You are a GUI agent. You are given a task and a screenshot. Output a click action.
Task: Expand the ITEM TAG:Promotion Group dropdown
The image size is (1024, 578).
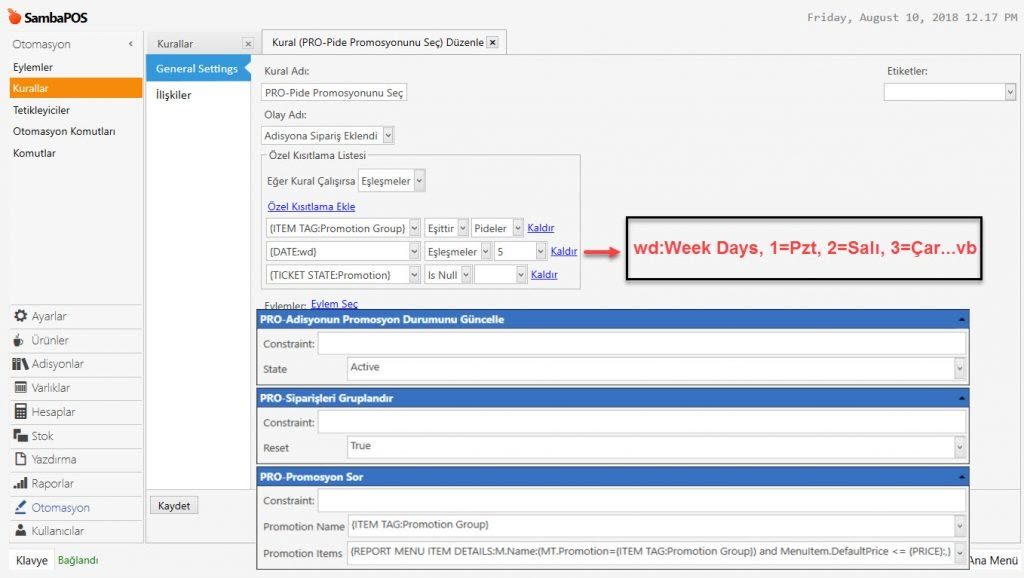coord(414,228)
